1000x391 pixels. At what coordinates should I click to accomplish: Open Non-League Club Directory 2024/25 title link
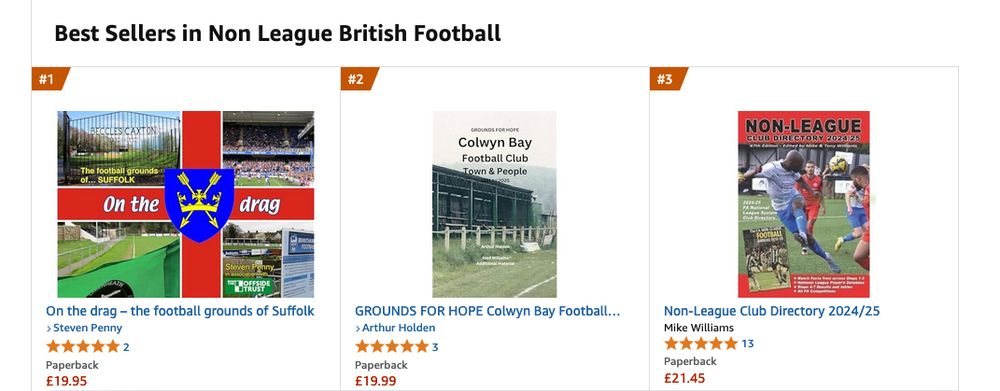(772, 311)
